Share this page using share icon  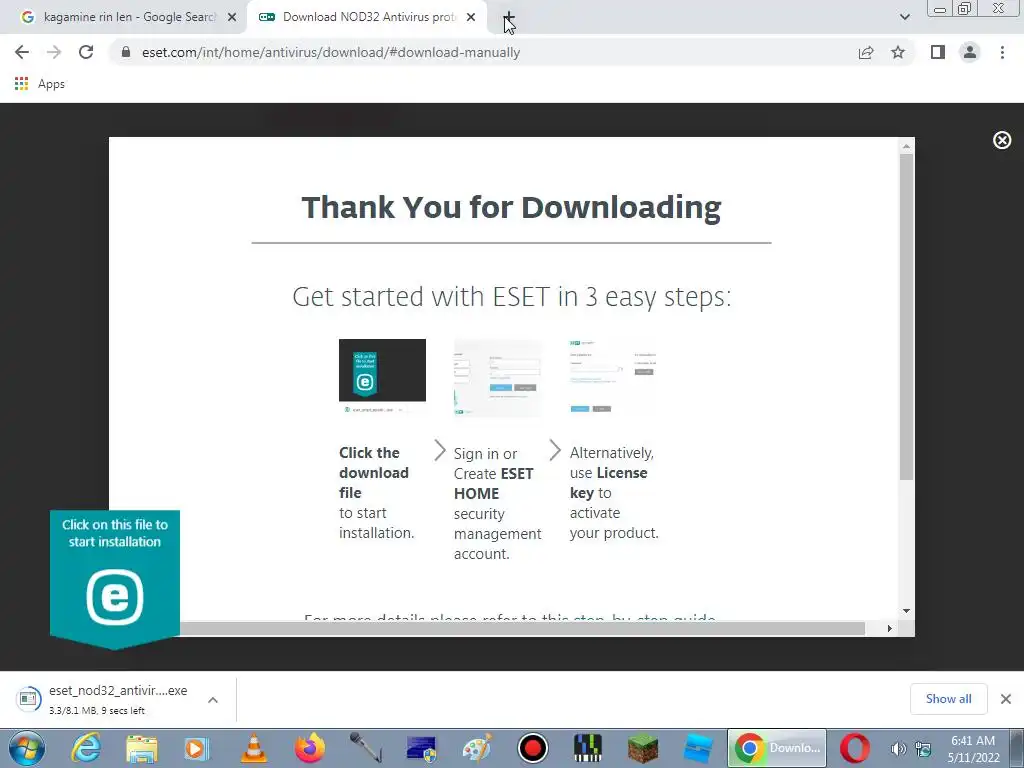pos(866,52)
